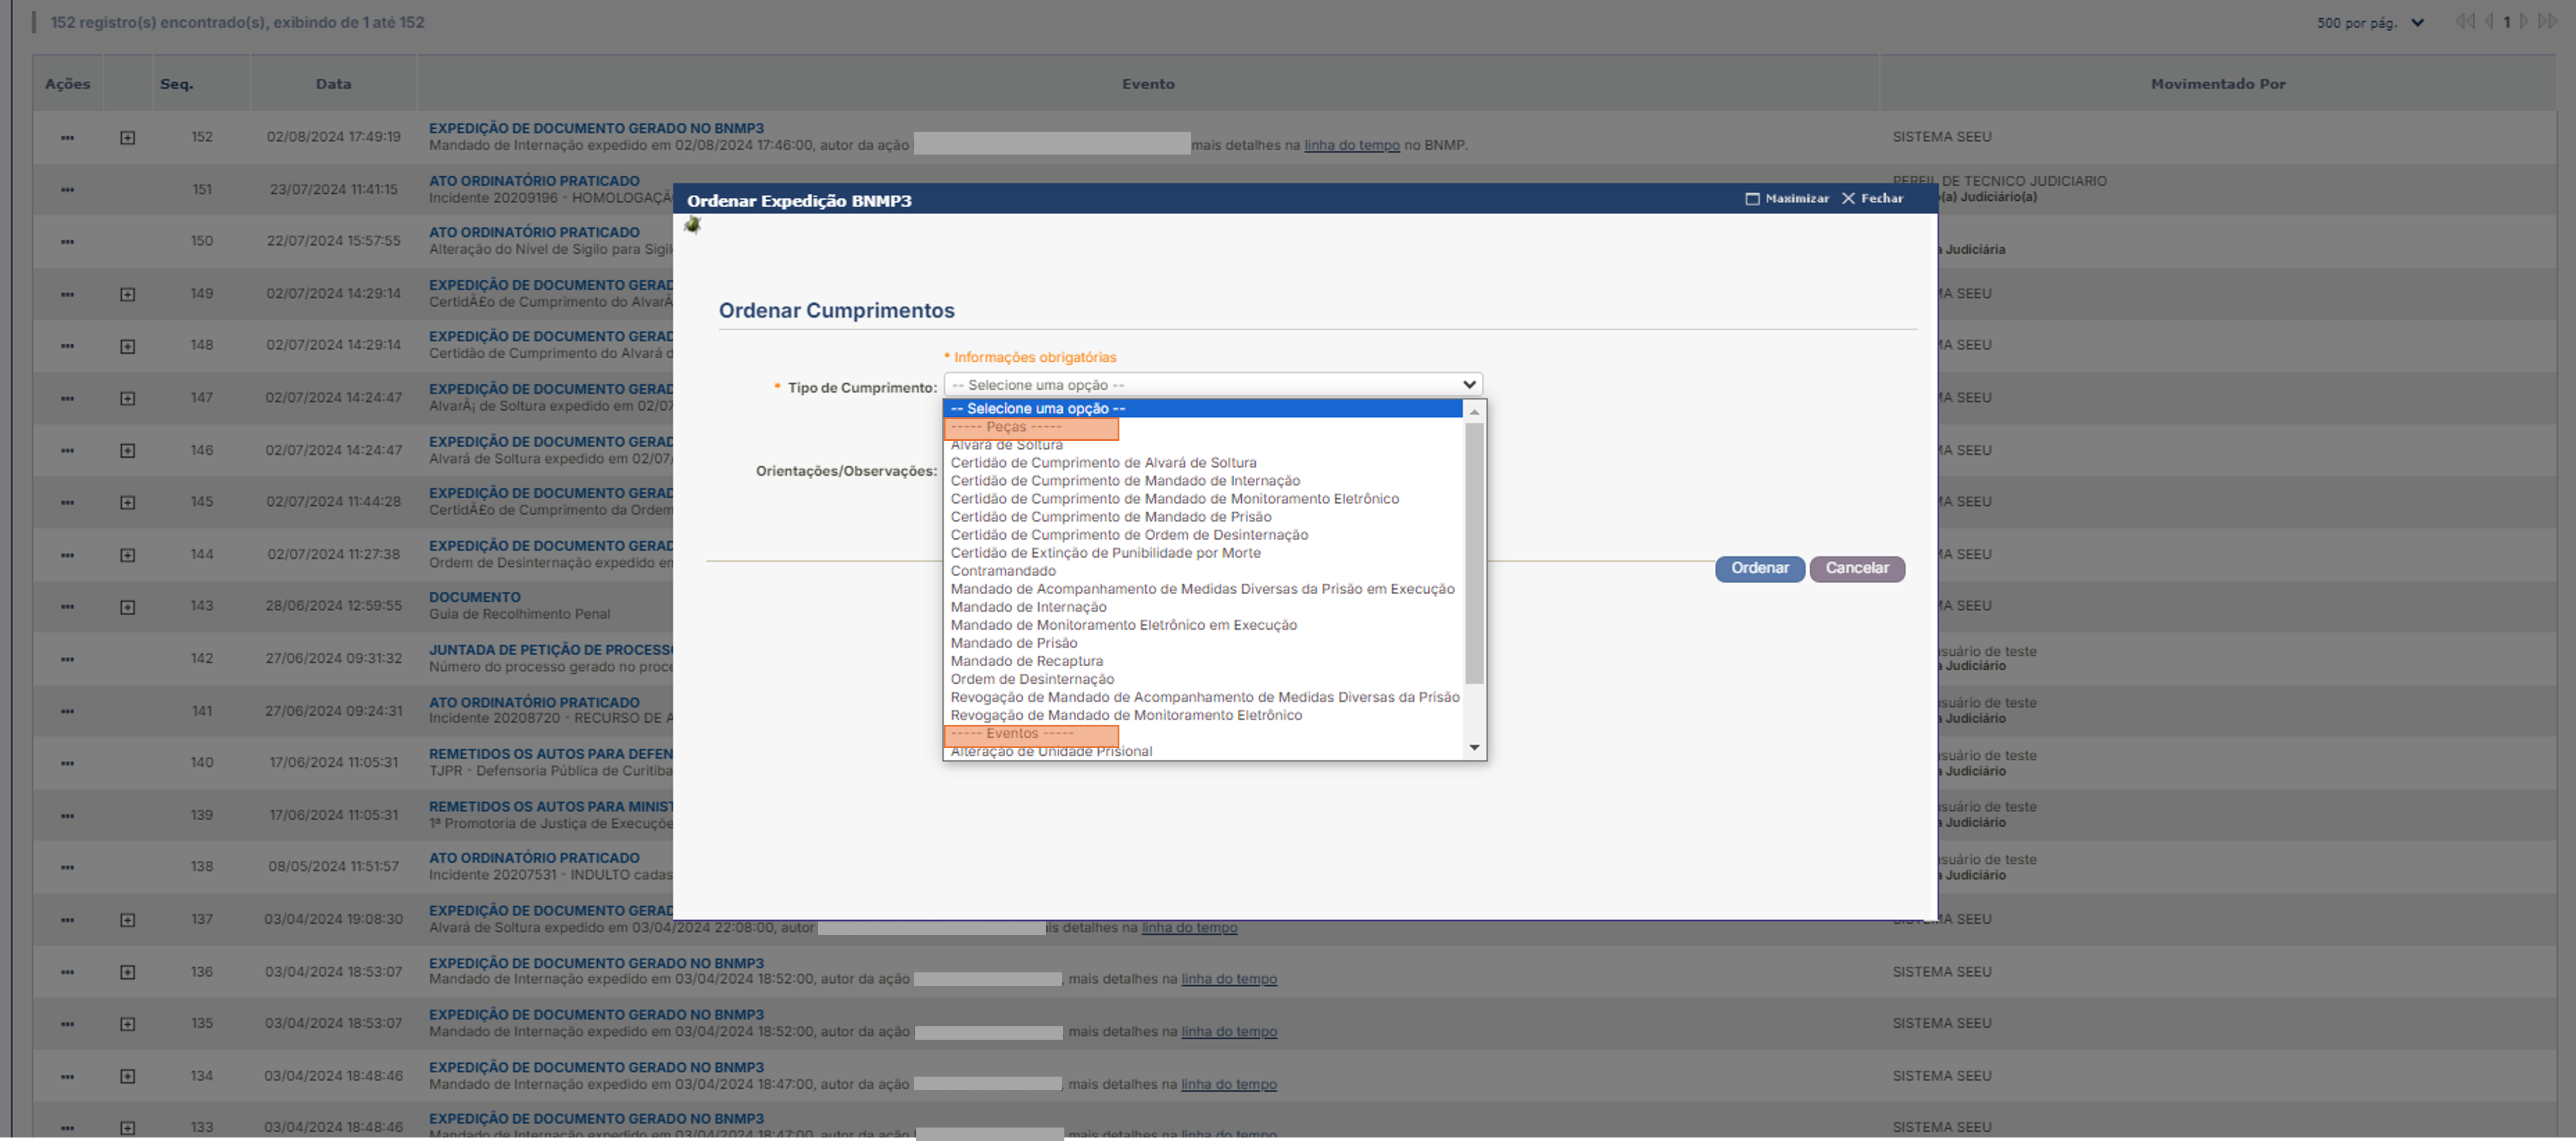Screen dimensions: 2576x1141
Task: Open actions menu for row 140
Action: 67,763
